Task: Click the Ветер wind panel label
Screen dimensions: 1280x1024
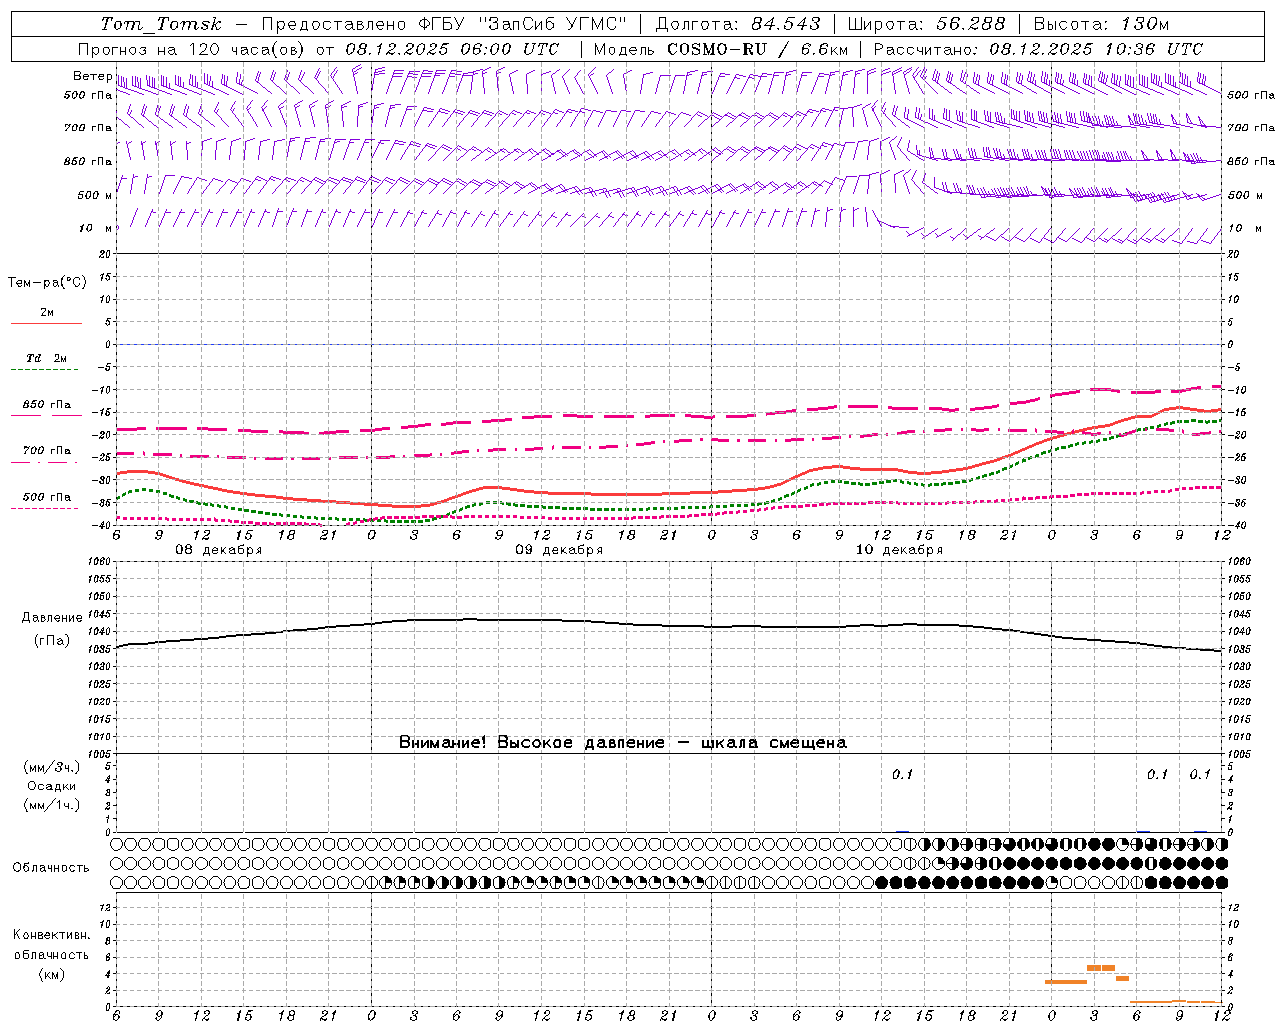Action: point(92,76)
